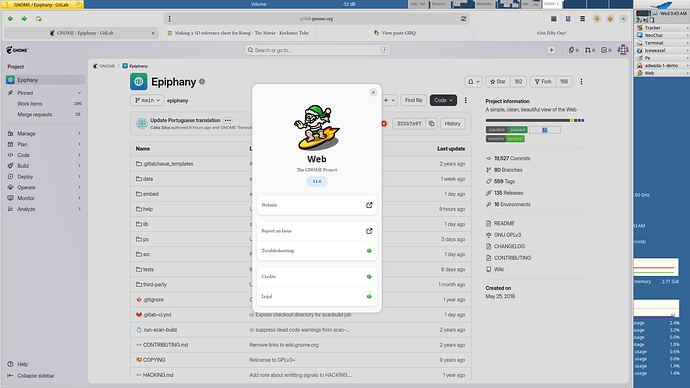Open Merge requests in the sidebar
Screen dimensions: 690x388
tap(45, 114)
